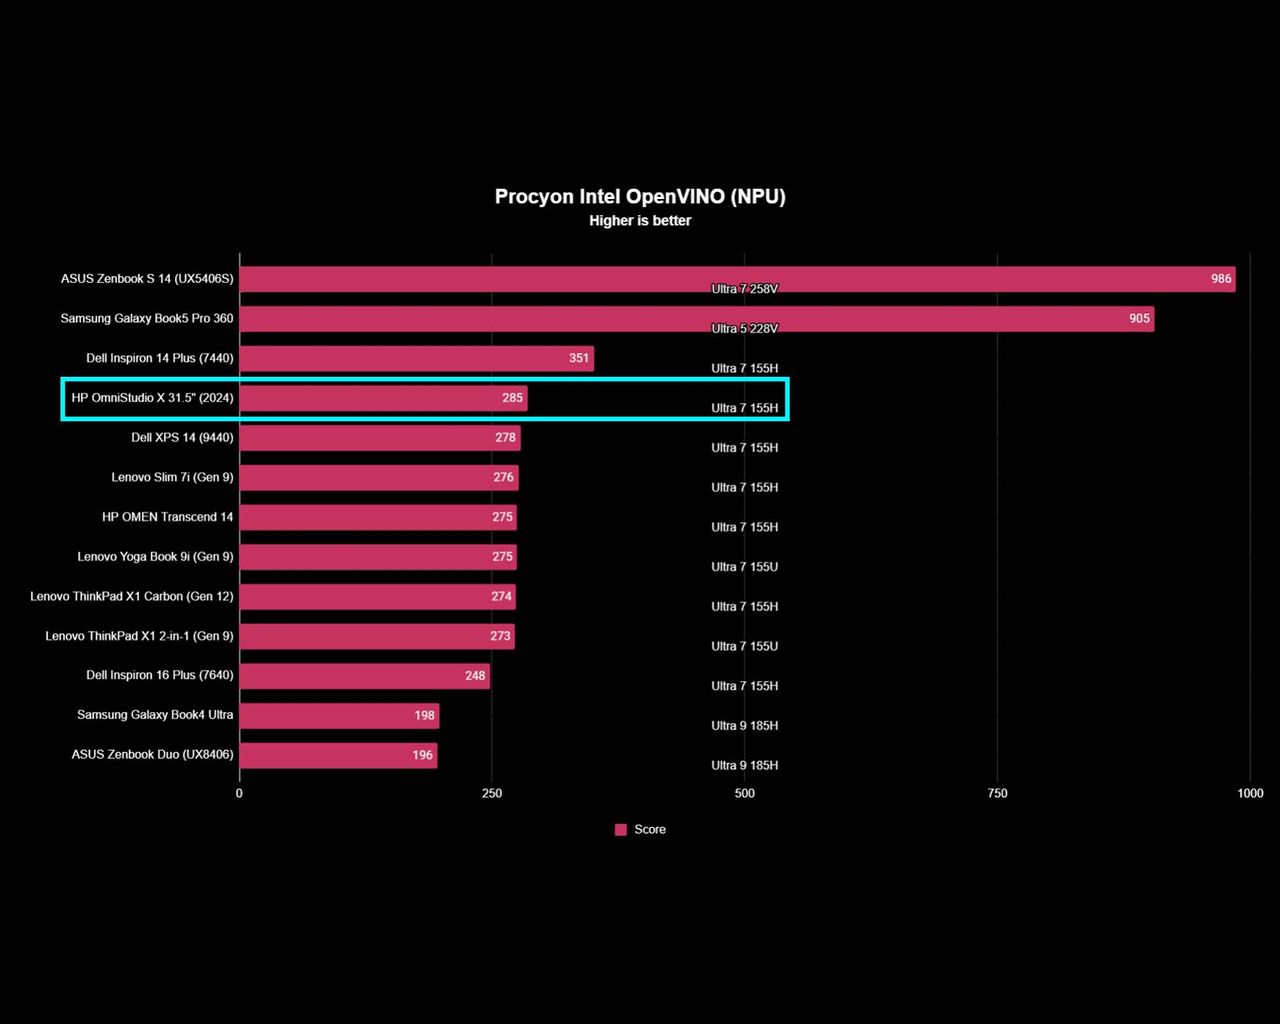Click Ultra 9 185H label in ASUS Zenbook Duo row

point(744,765)
